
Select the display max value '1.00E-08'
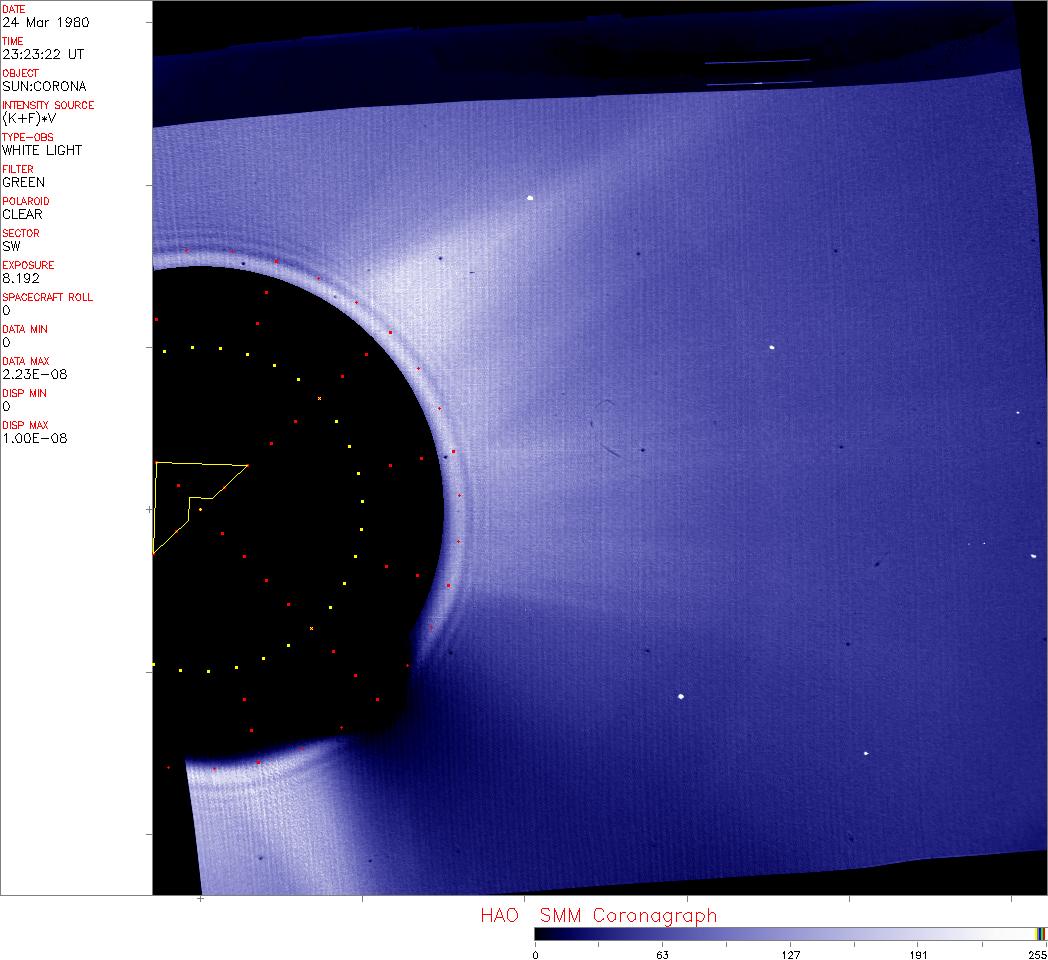pos(35,438)
